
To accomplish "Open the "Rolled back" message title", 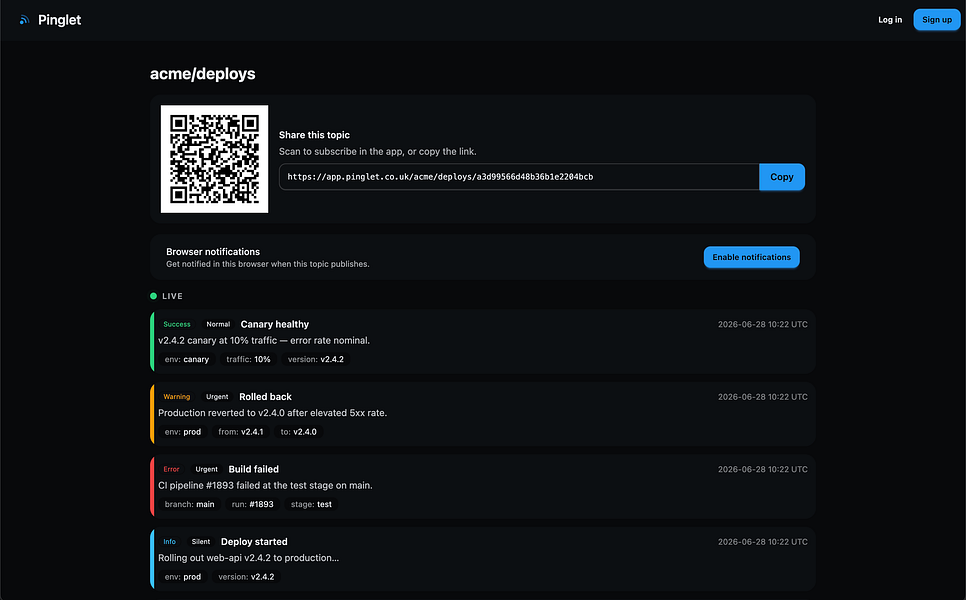I will point(266,397).
